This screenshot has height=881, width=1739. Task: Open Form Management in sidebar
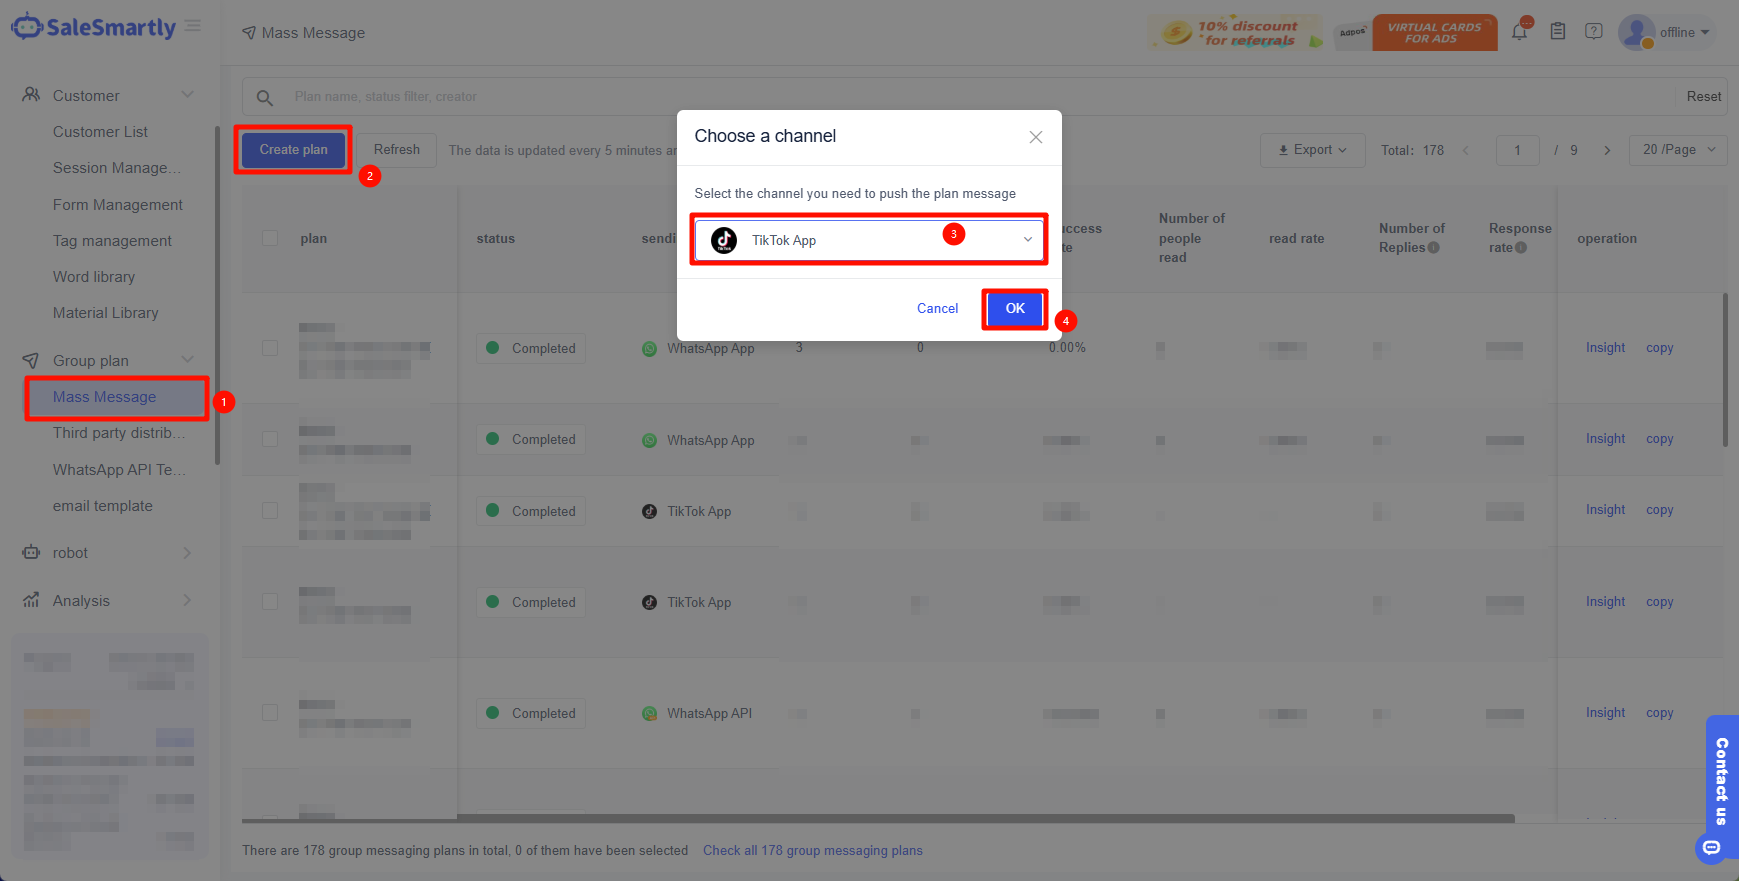pos(118,205)
